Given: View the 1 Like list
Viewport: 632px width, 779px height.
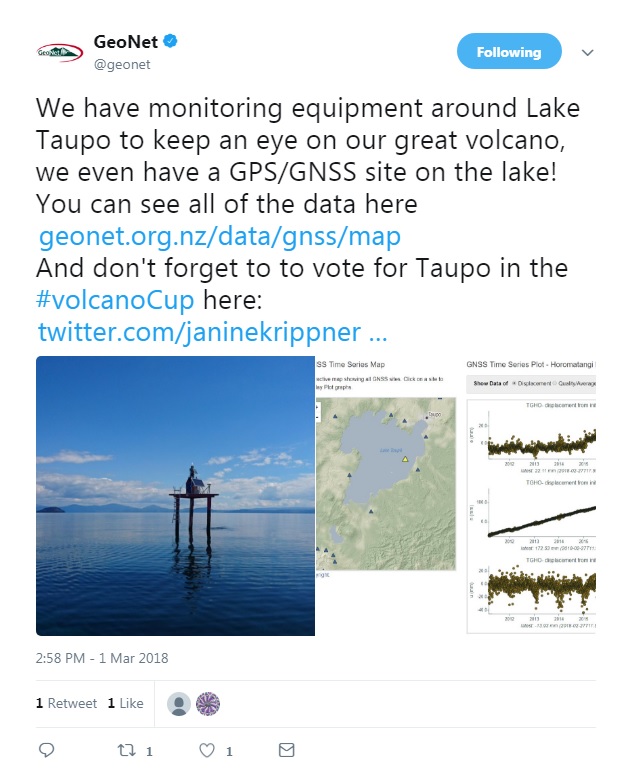Looking at the screenshot, I should click(126, 703).
